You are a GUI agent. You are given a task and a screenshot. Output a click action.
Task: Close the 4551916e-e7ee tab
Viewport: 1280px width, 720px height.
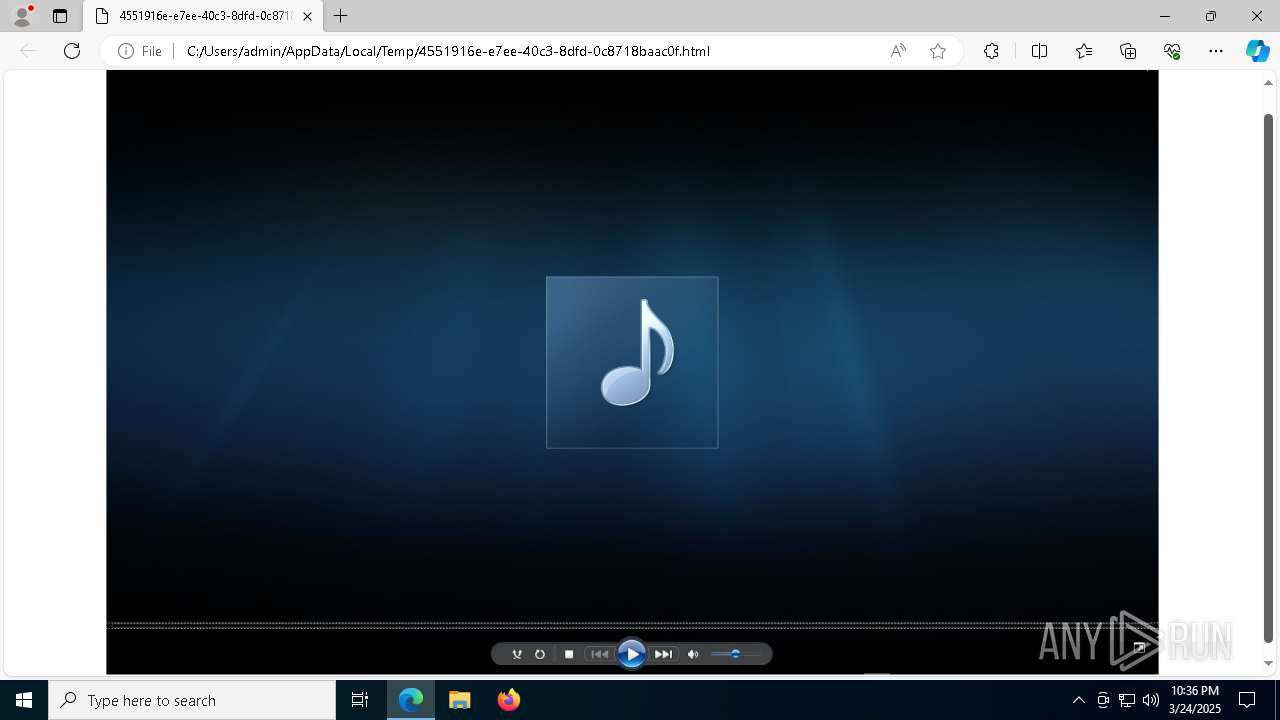coord(307,16)
